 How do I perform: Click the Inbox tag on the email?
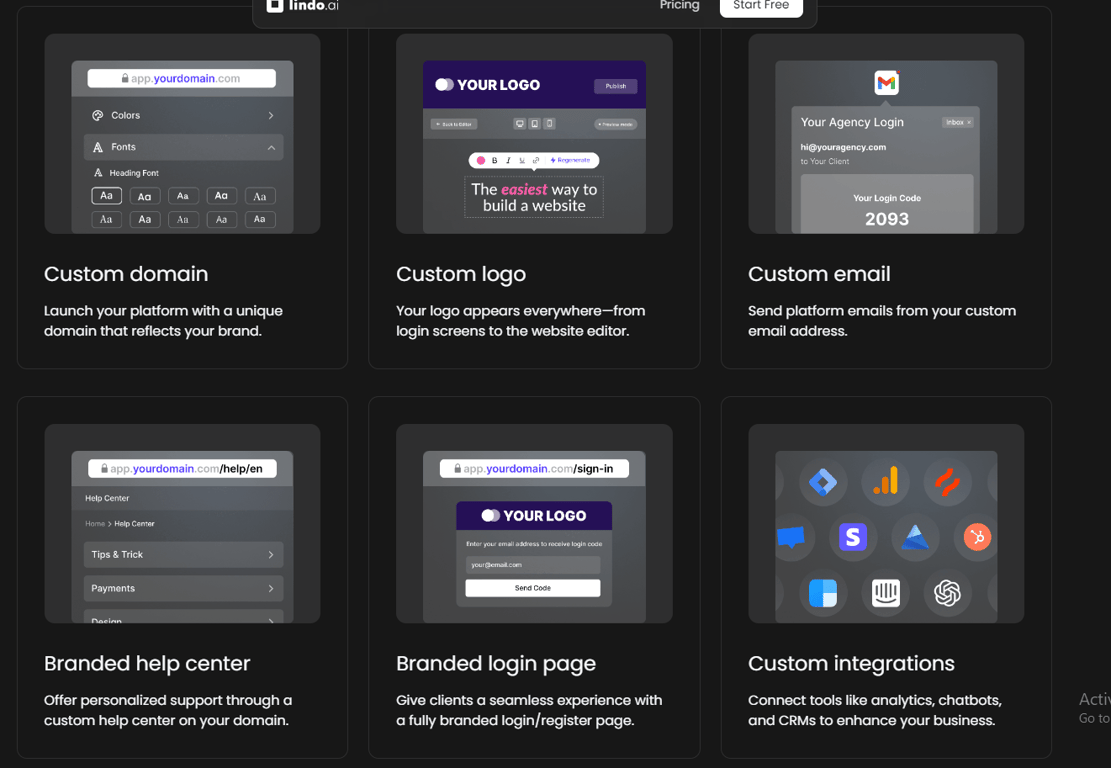[x=958, y=123]
